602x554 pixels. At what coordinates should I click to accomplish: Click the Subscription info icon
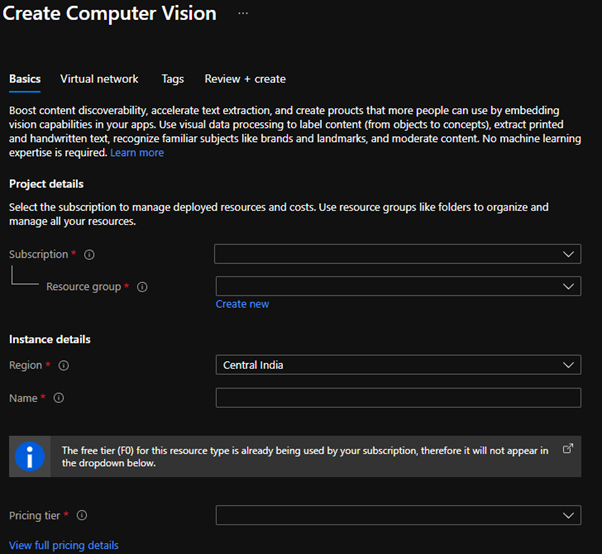89,255
